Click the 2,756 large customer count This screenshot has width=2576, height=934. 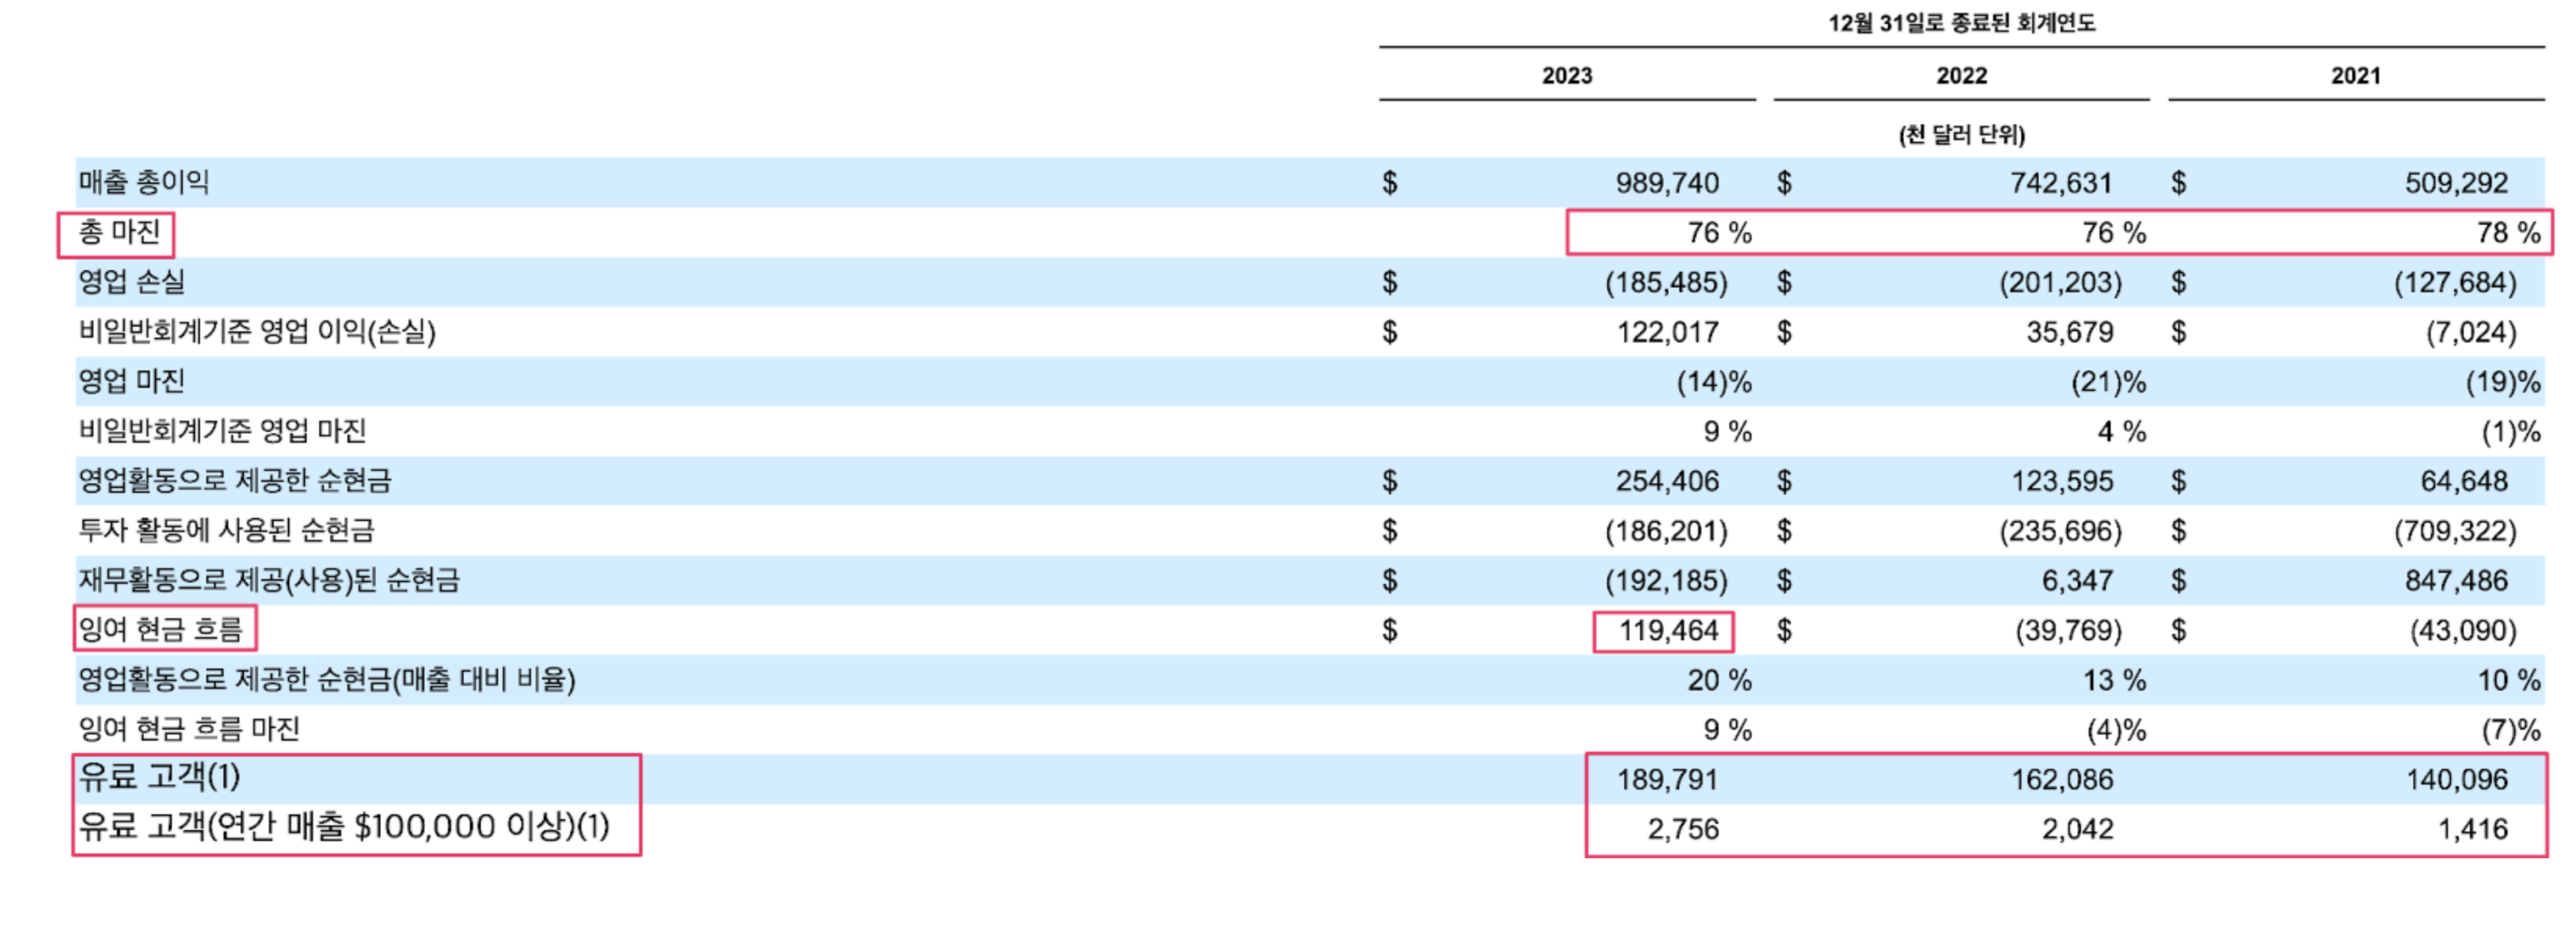[x=1683, y=829]
